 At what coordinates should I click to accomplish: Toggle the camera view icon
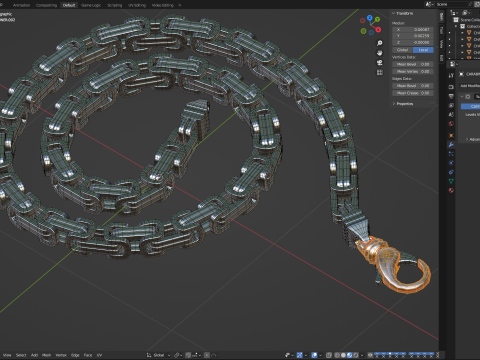coord(379,63)
